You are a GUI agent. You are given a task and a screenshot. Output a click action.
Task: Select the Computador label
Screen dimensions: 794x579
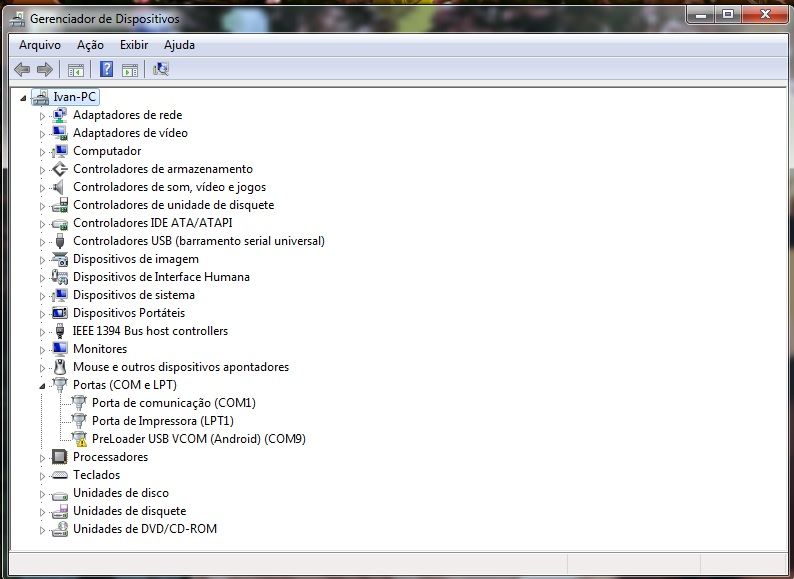tap(107, 151)
